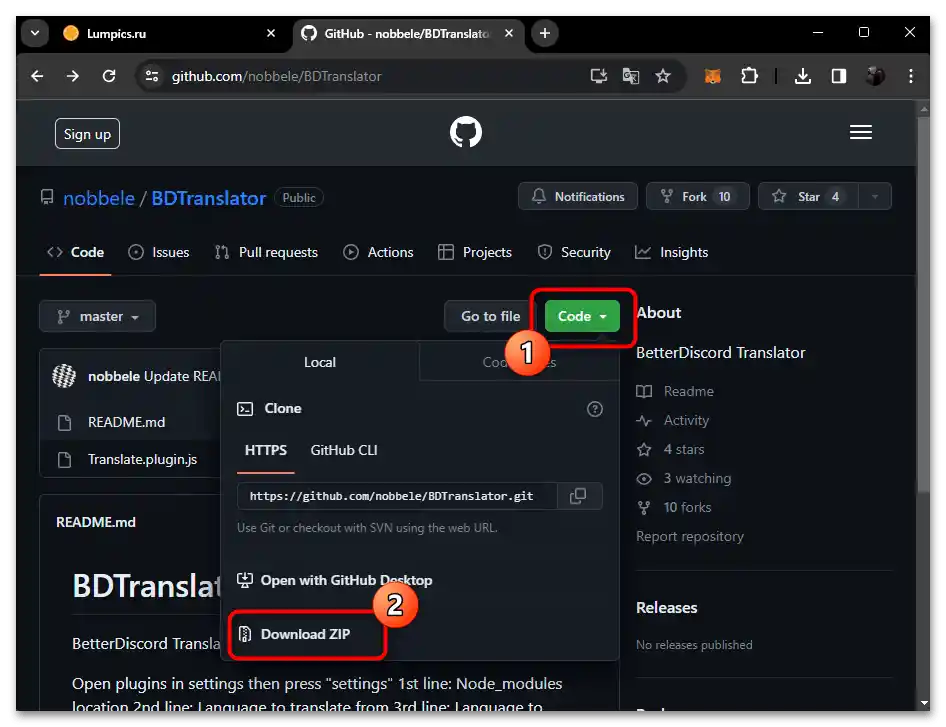Viewport: 946px width, 727px height.
Task: Select Local tab in clone popup
Action: [x=320, y=362]
